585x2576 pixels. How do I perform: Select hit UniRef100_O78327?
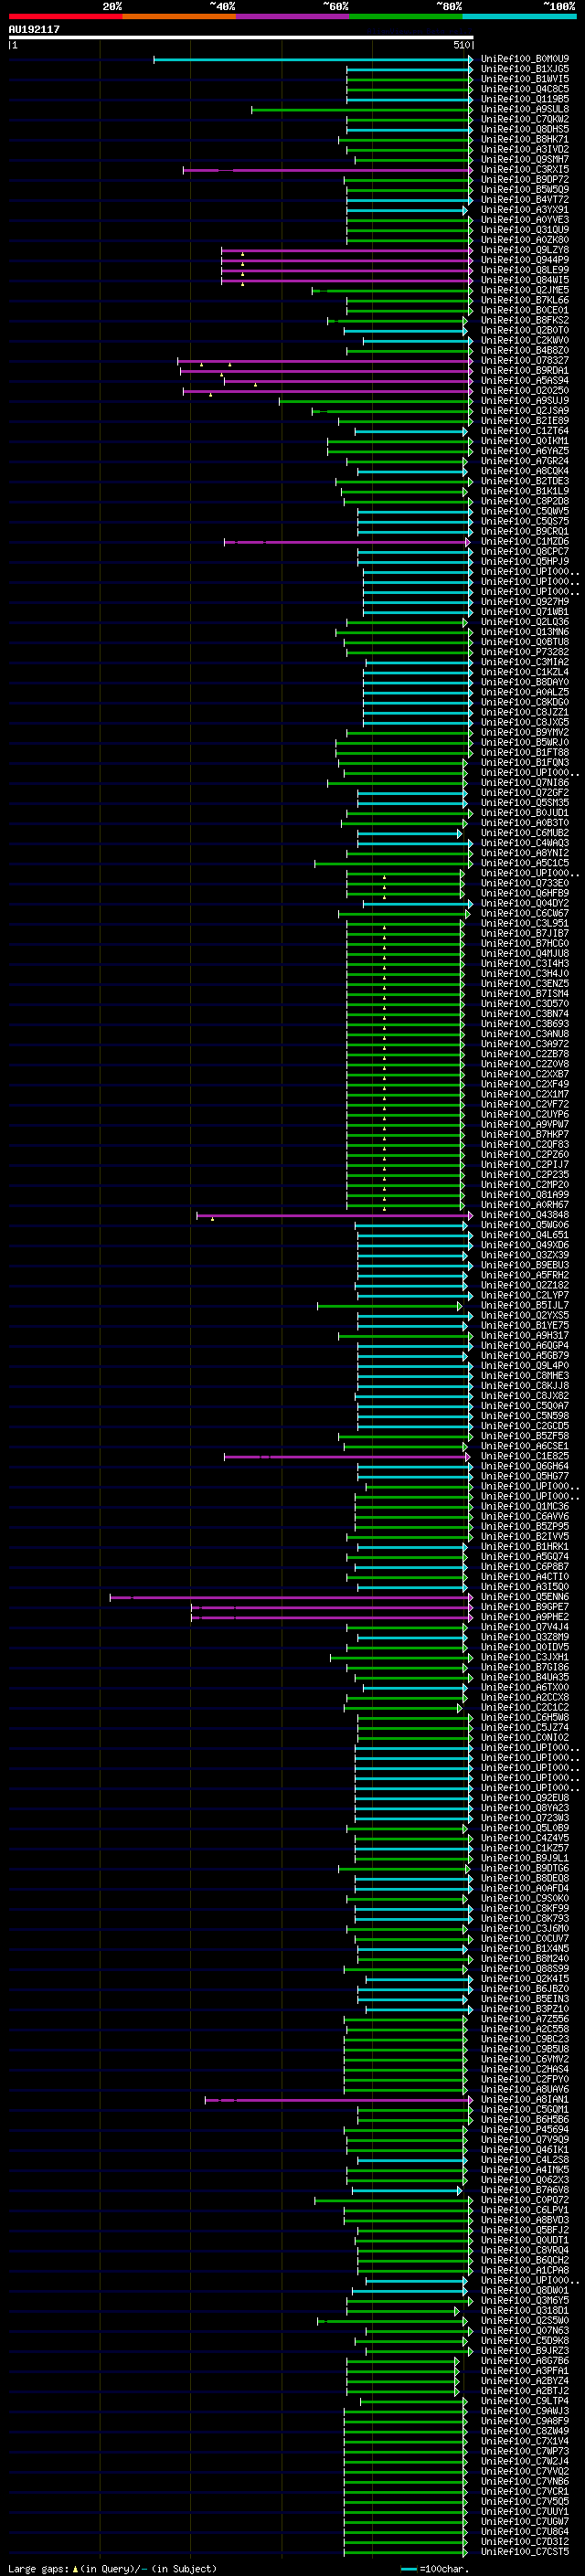[x=525, y=360]
